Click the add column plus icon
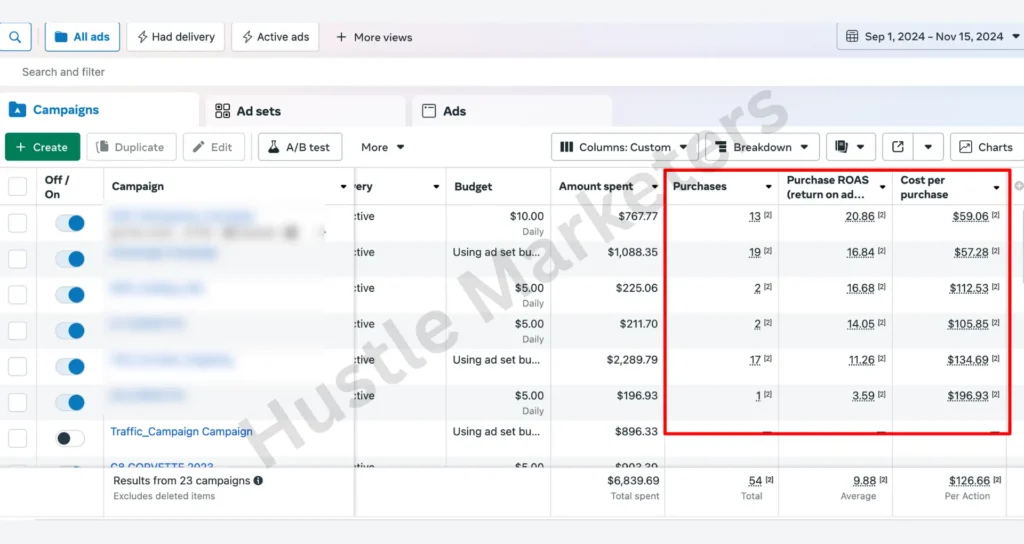Screen dimensions: 1024x544 click(1018, 186)
